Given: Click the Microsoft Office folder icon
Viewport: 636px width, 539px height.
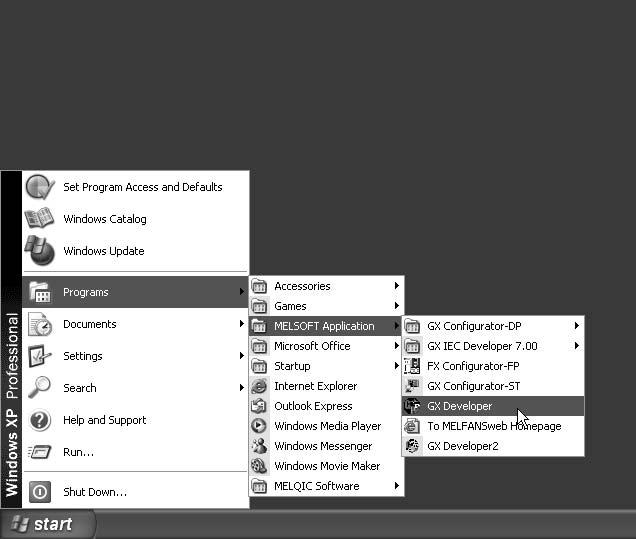Looking at the screenshot, I should tap(259, 346).
